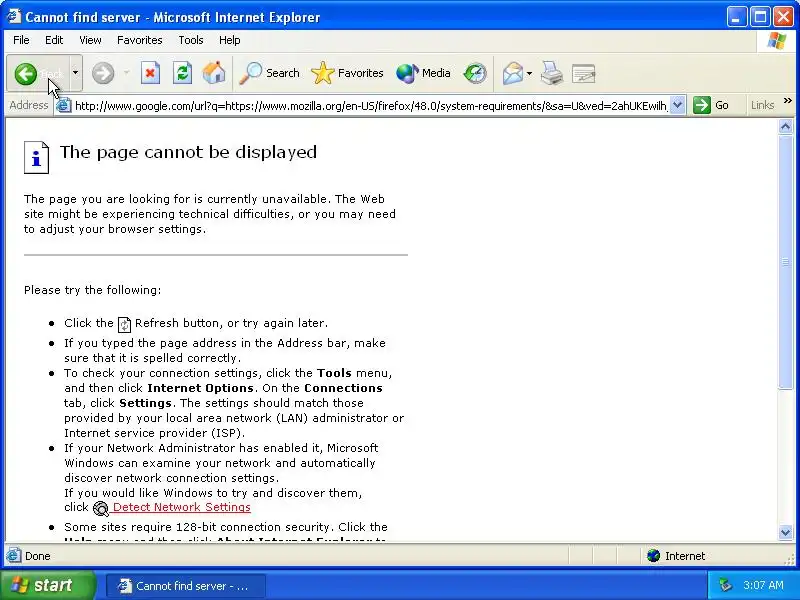The image size is (800, 600).
Task: Click the vertical scrollbar thumb
Action: [785, 261]
